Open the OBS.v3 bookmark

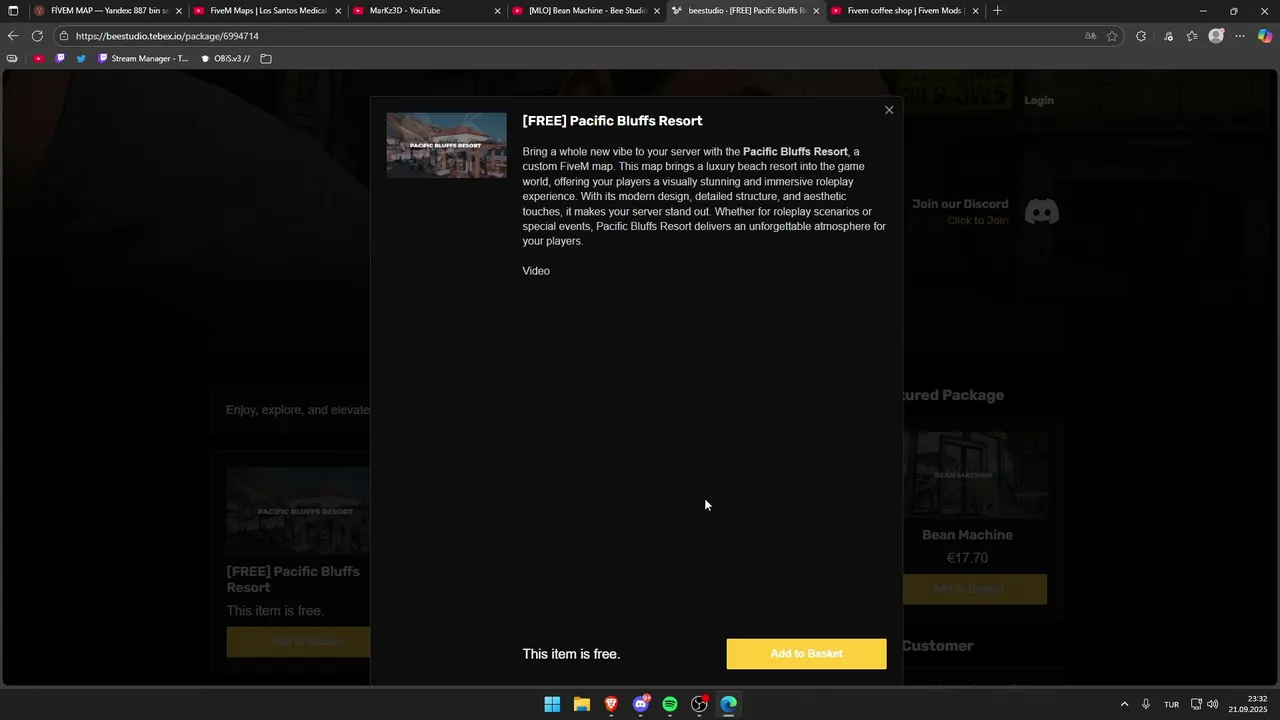[x=225, y=59]
